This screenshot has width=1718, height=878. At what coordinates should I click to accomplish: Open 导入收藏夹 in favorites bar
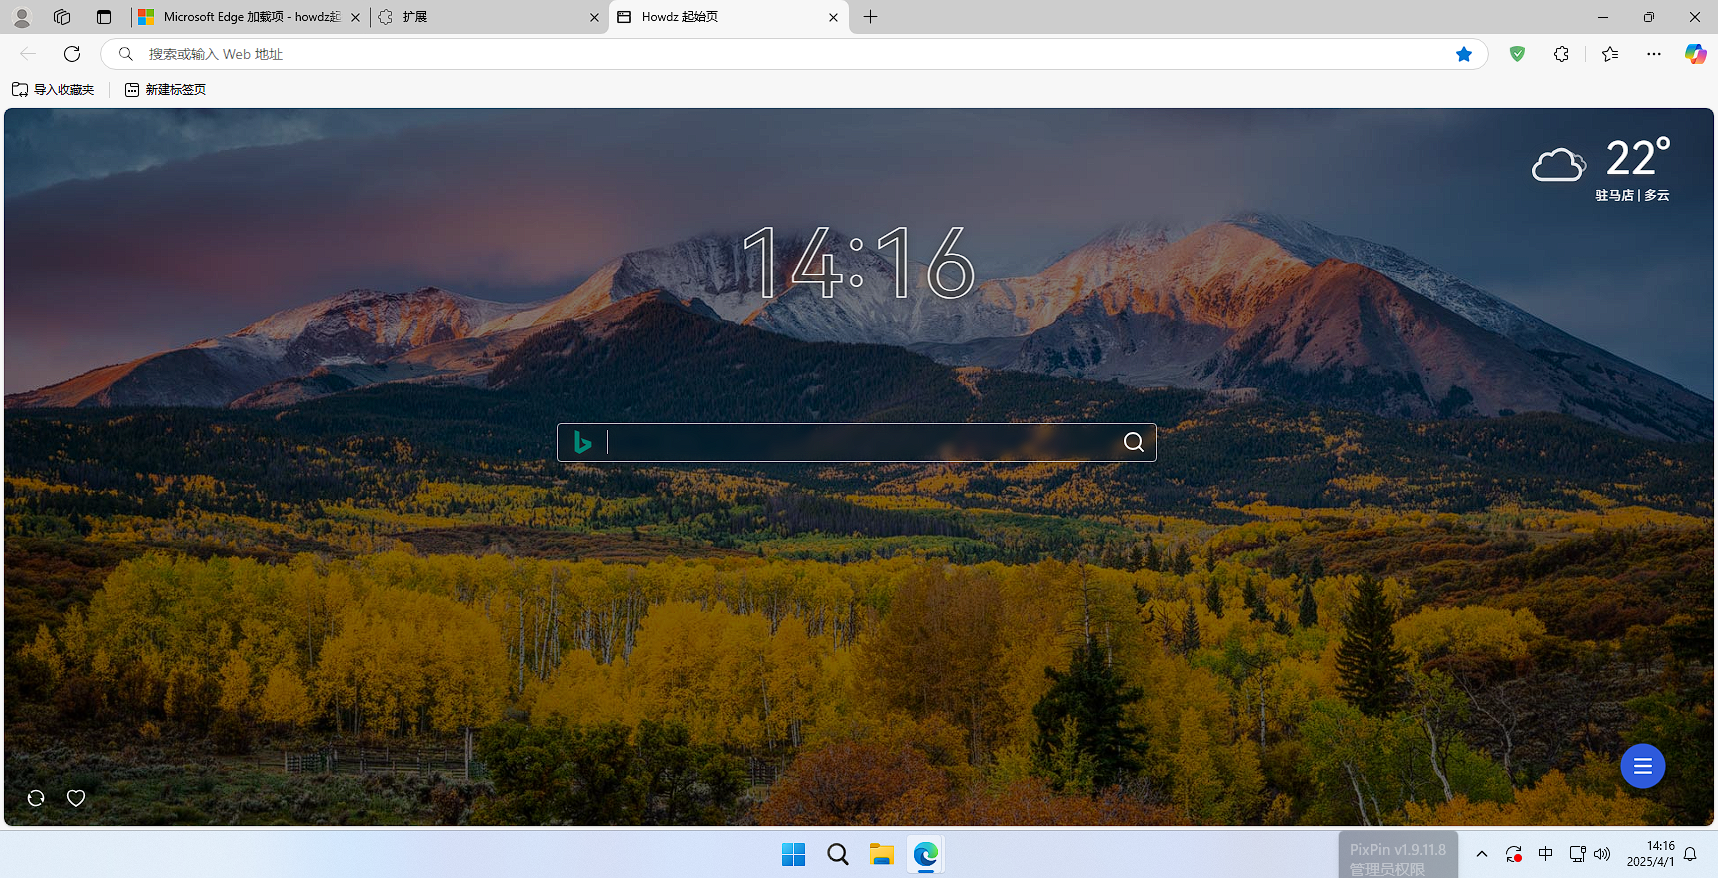pos(53,90)
